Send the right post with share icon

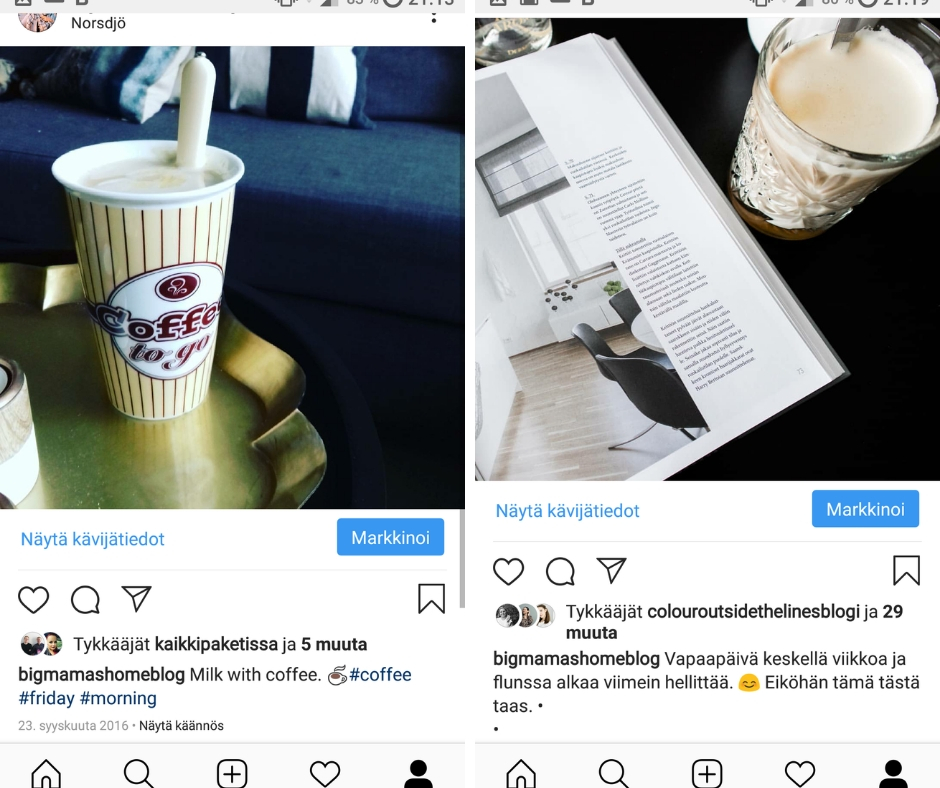coord(611,570)
